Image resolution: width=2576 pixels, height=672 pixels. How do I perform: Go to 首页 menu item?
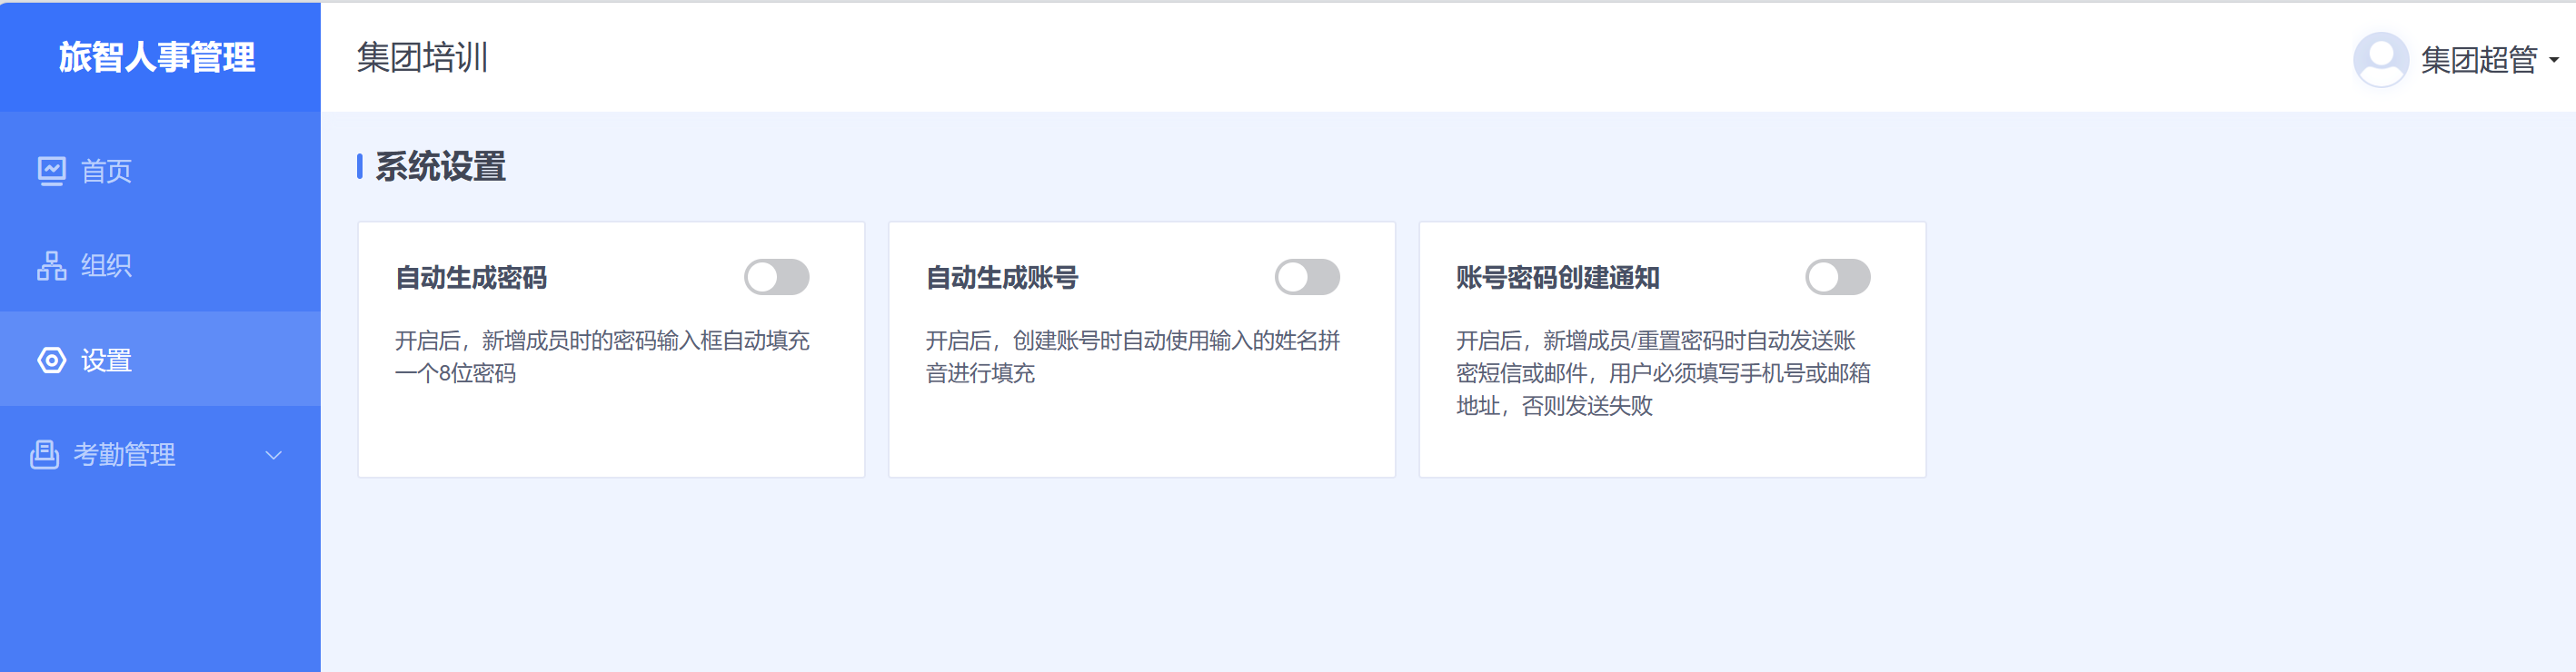click(x=160, y=171)
